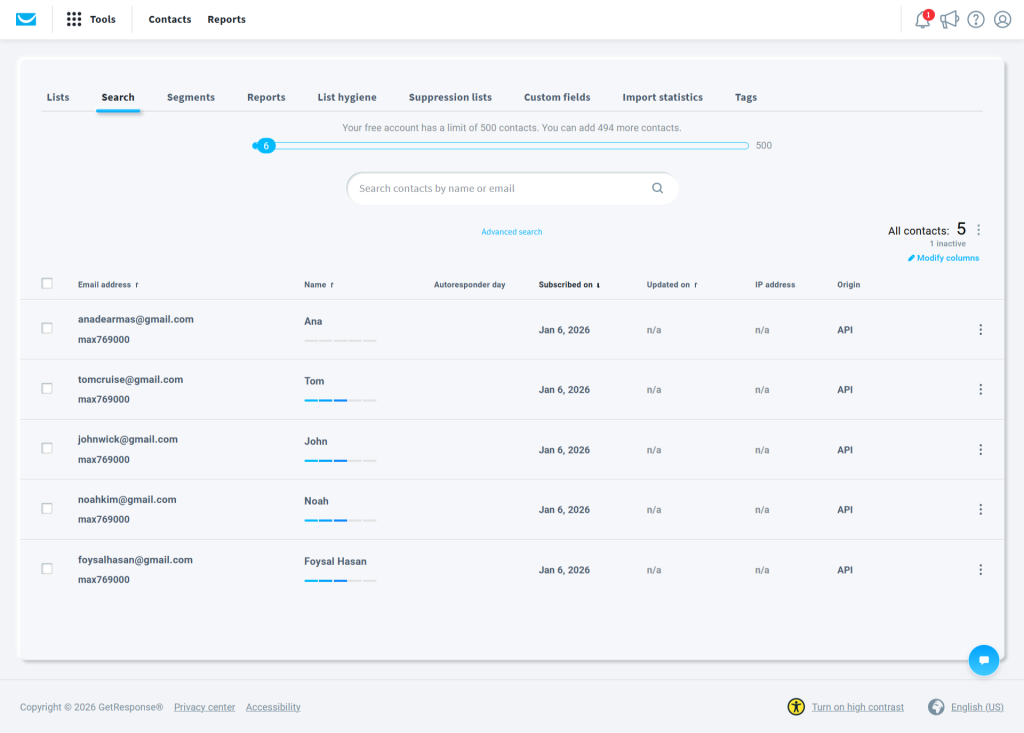Open Reports in top navigation
Screen dimensions: 1024x733
227,20
